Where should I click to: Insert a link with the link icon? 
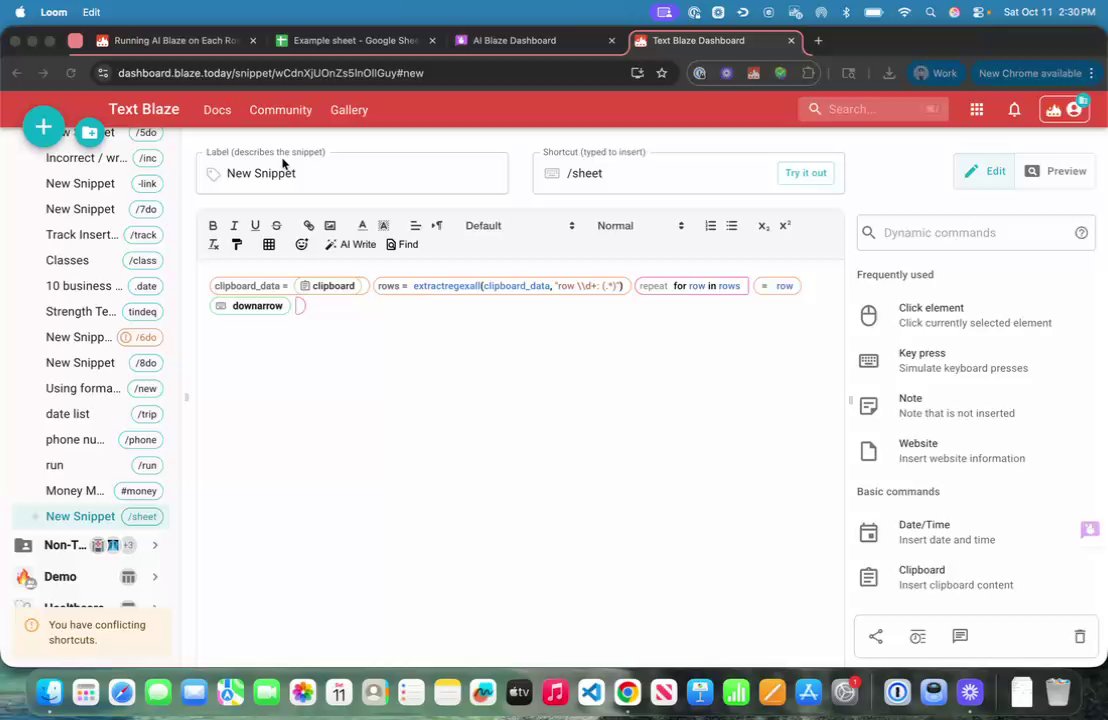pos(309,225)
